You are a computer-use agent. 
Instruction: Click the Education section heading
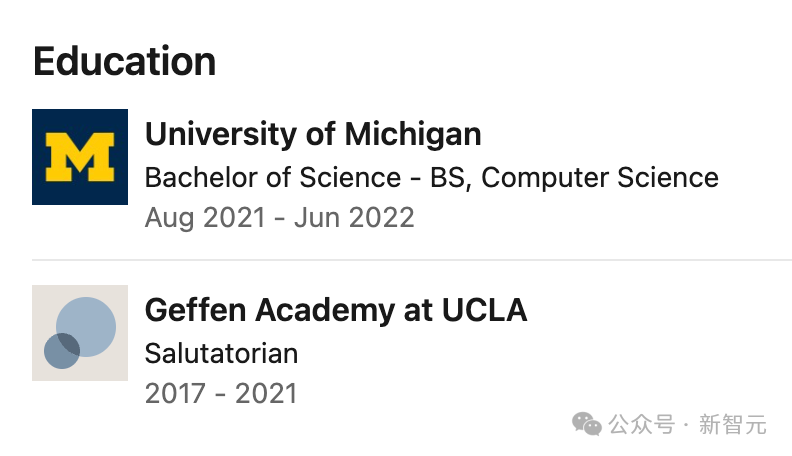pyautogui.click(x=124, y=62)
